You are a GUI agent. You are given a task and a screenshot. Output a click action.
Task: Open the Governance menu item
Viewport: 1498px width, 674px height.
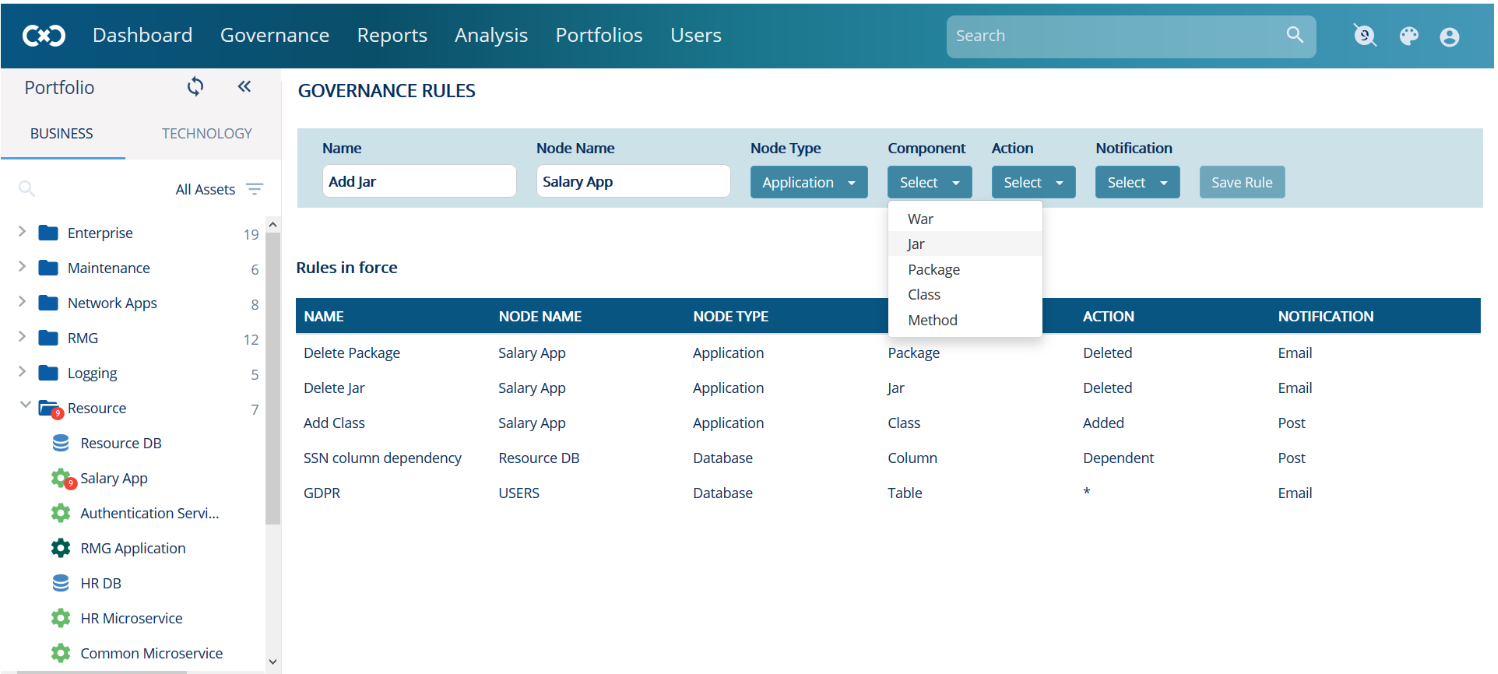click(x=275, y=35)
